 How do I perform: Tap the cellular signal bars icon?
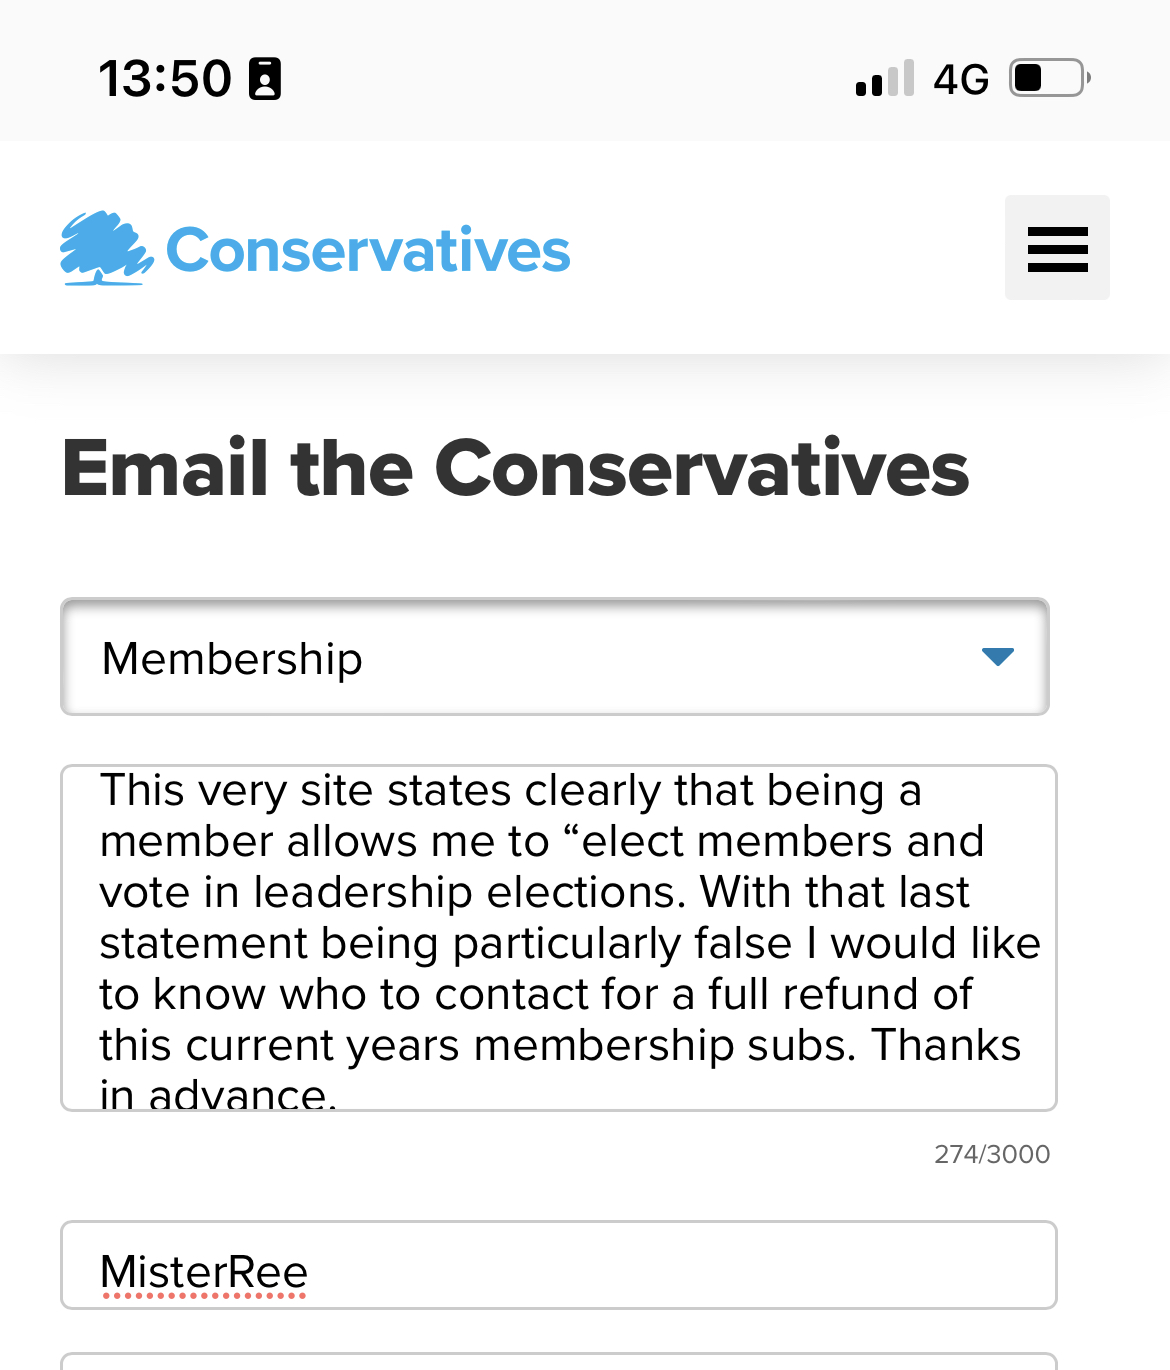[x=885, y=78]
